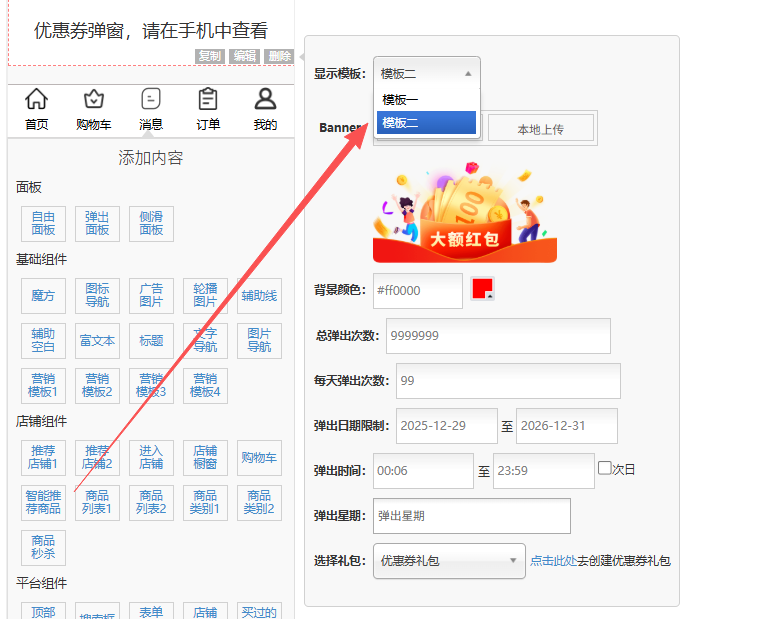Click the 总弹出次数 input field
Viewport: 761px width, 619px height.
click(498, 336)
